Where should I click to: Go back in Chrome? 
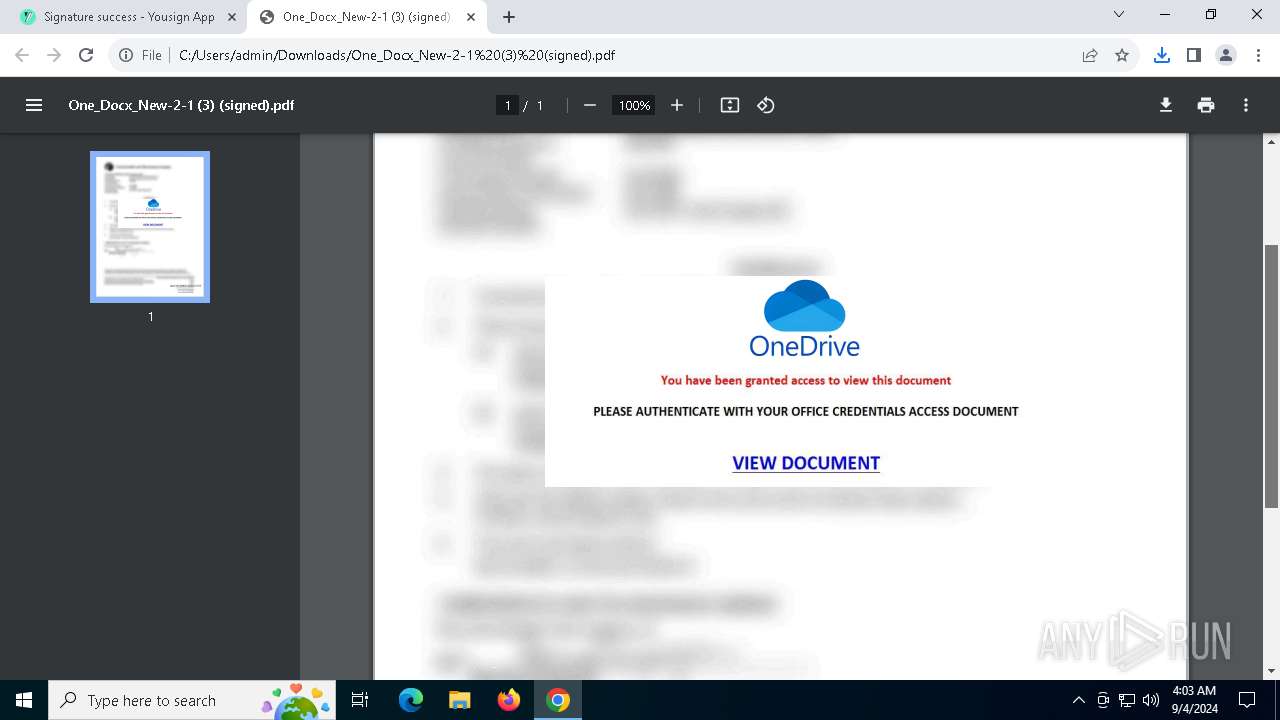(22, 55)
